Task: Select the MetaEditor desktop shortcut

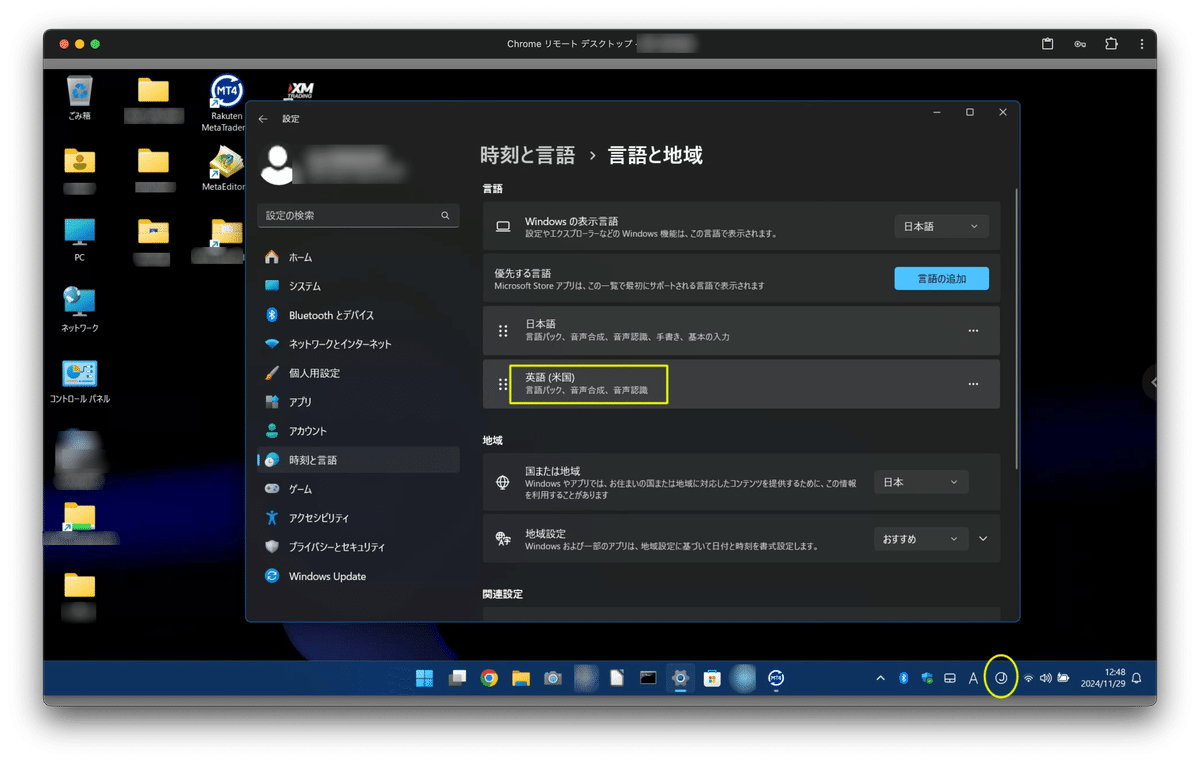Action: 226,169
